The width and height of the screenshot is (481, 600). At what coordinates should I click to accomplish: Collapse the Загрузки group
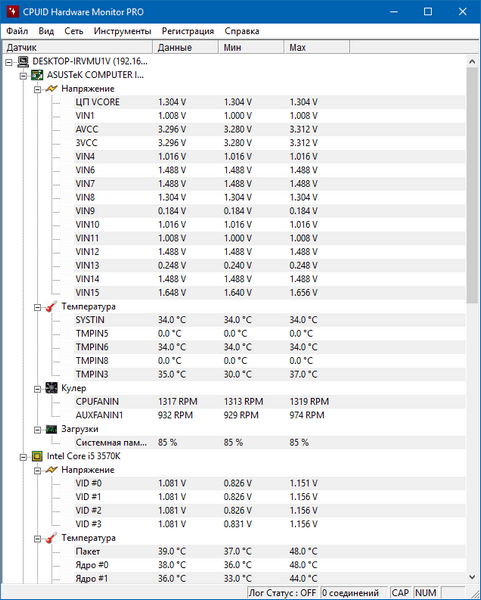38,430
